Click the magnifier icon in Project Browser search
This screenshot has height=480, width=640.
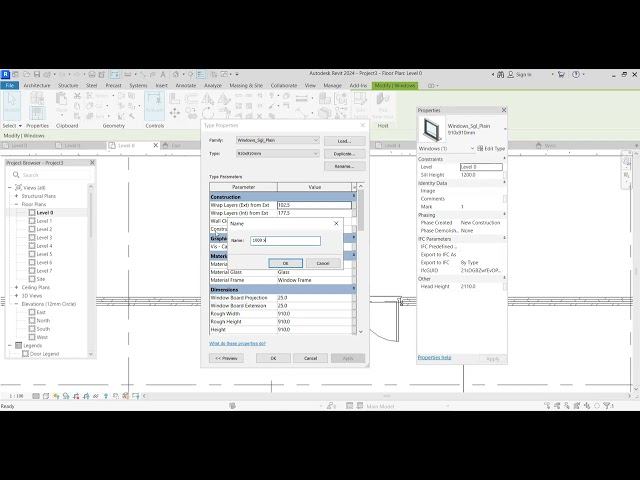[x=16, y=175]
